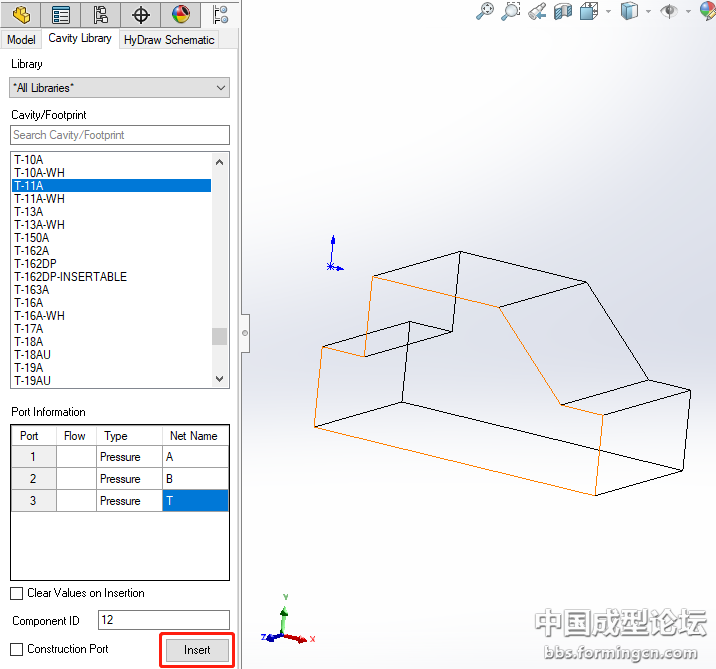This screenshot has width=716, height=669.
Task: Expand the View Orientation dropdown arrow
Action: pyautogui.click(x=608, y=12)
